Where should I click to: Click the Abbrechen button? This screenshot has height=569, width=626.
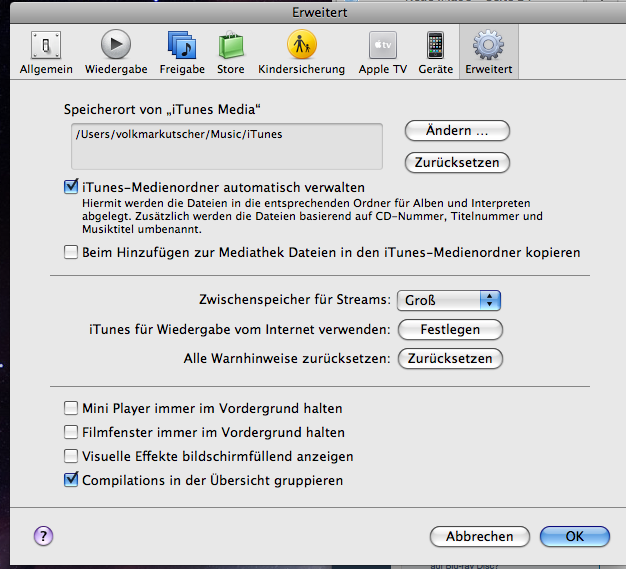479,536
